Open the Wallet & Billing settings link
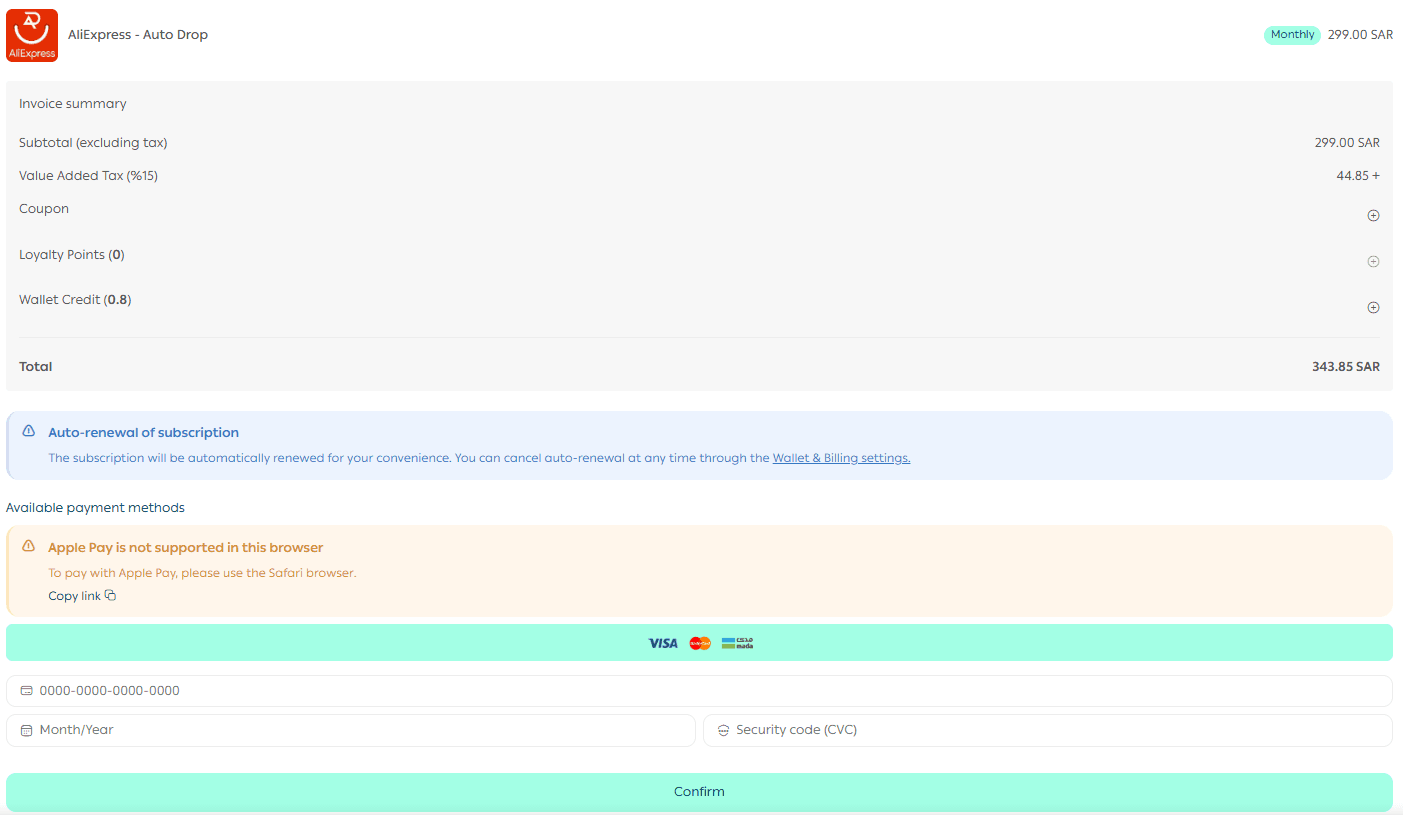 tap(841, 458)
